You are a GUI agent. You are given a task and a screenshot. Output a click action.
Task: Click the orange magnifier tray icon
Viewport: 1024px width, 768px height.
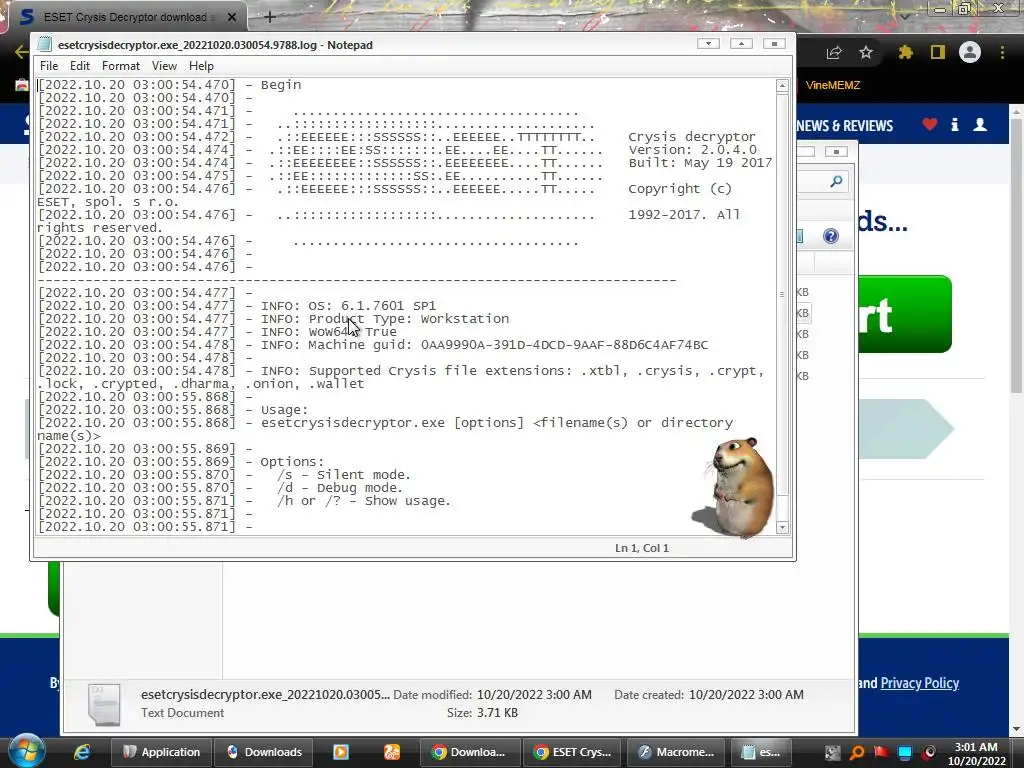pyautogui.click(x=857, y=752)
